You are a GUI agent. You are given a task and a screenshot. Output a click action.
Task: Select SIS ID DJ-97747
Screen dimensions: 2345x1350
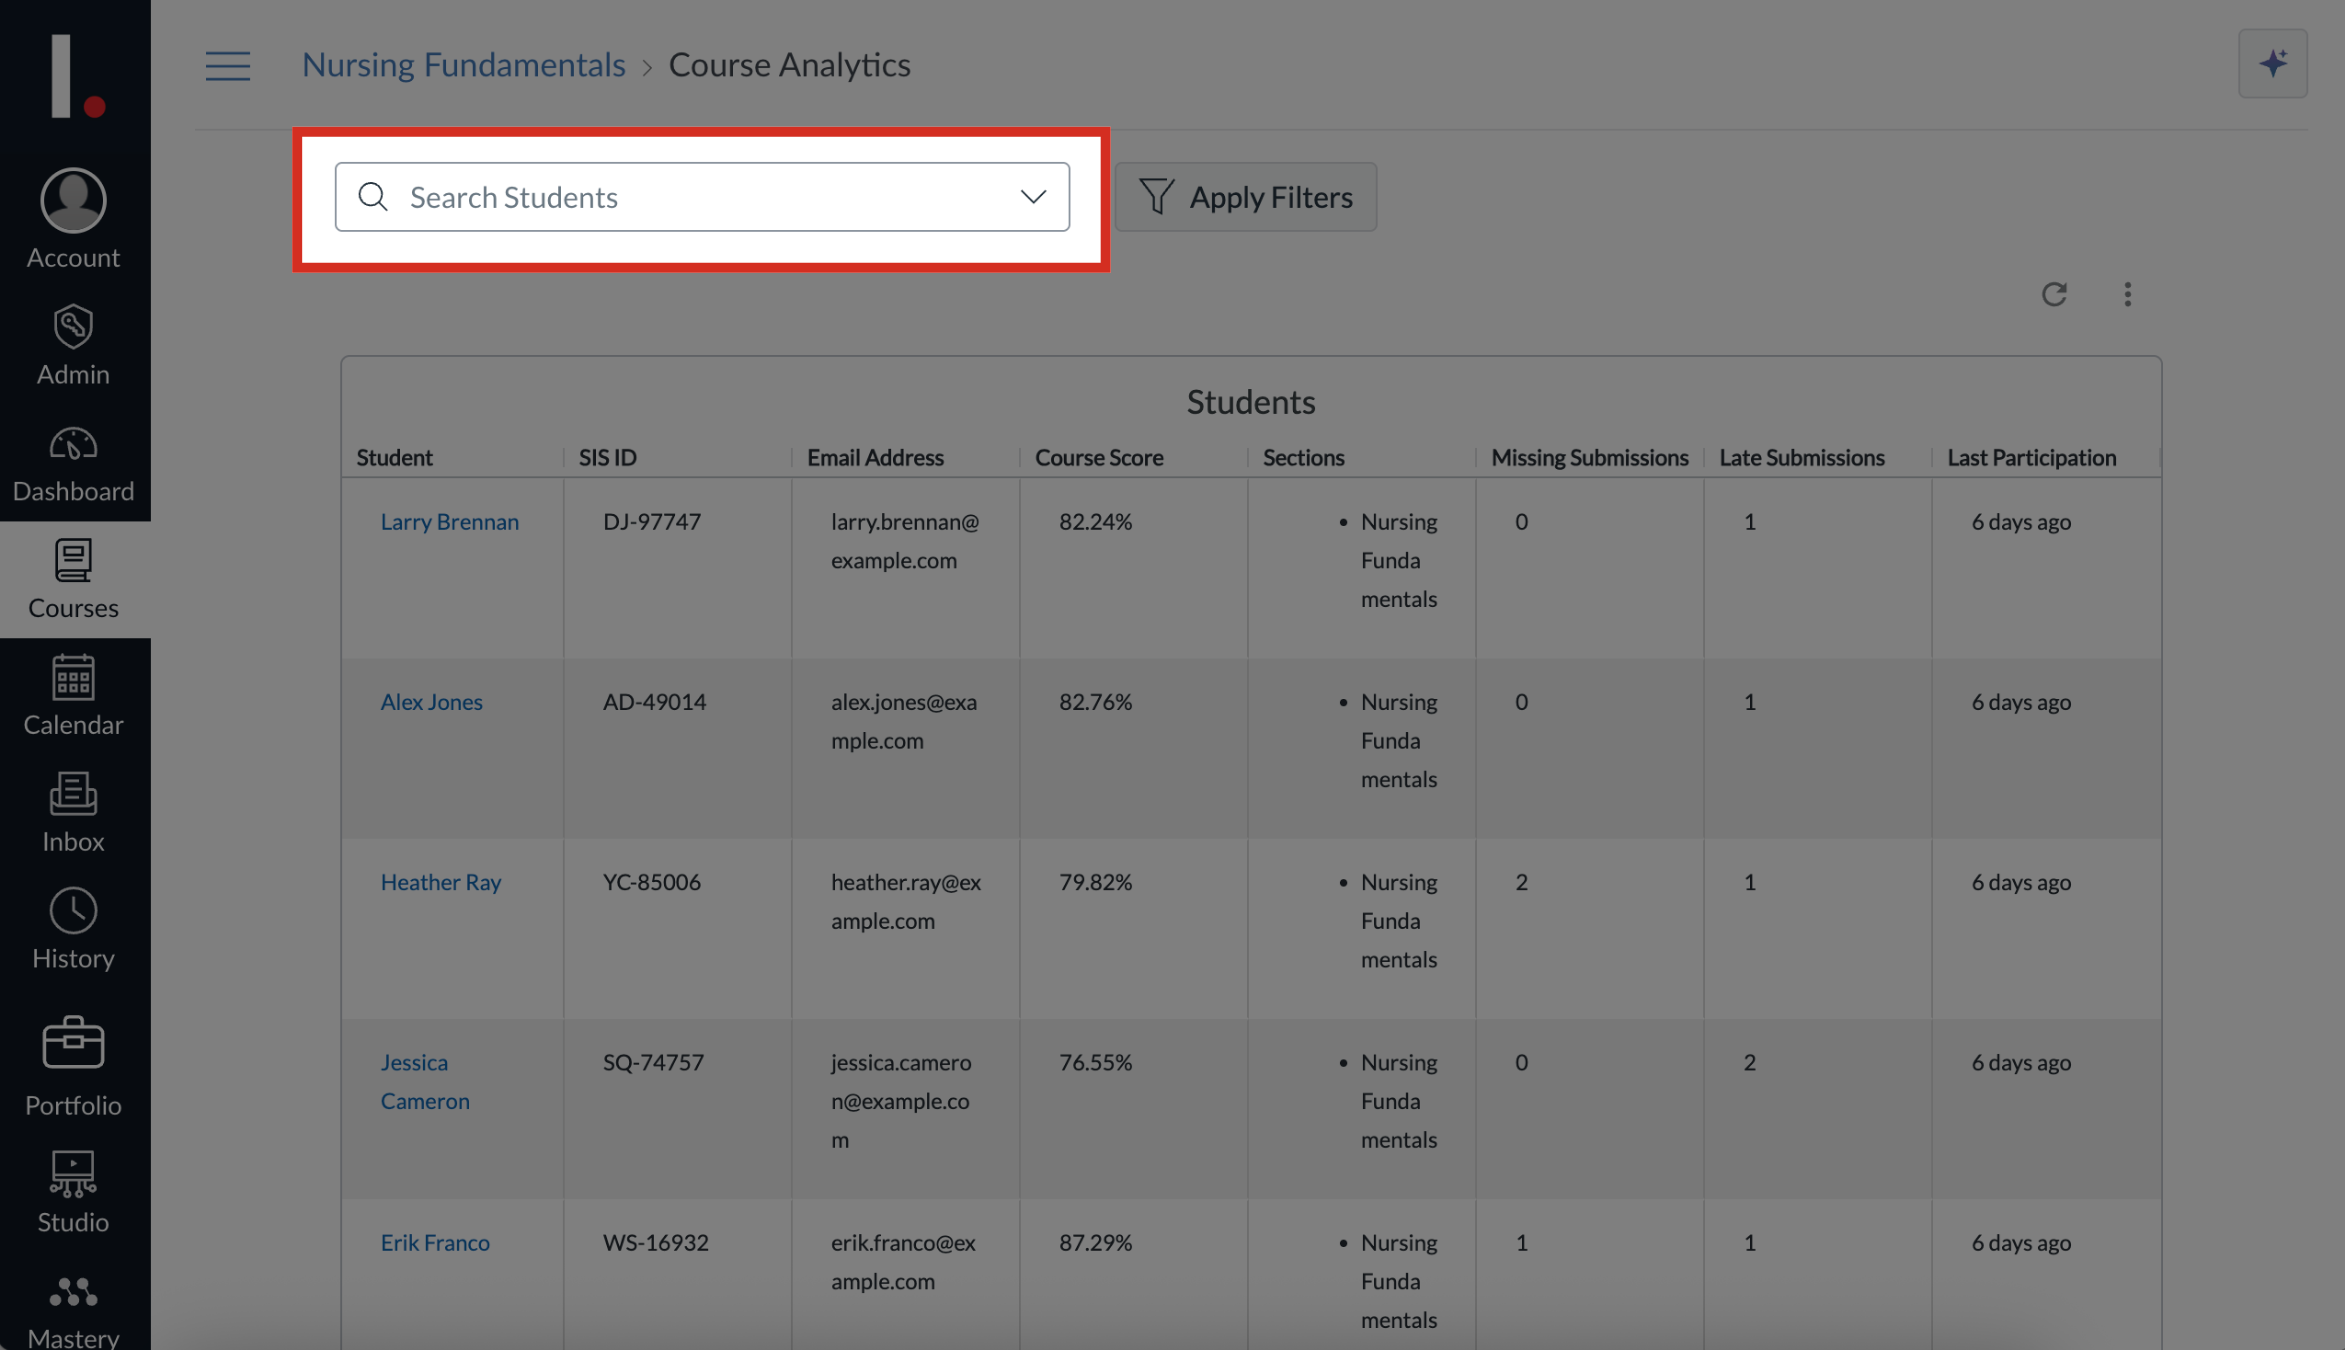click(651, 522)
